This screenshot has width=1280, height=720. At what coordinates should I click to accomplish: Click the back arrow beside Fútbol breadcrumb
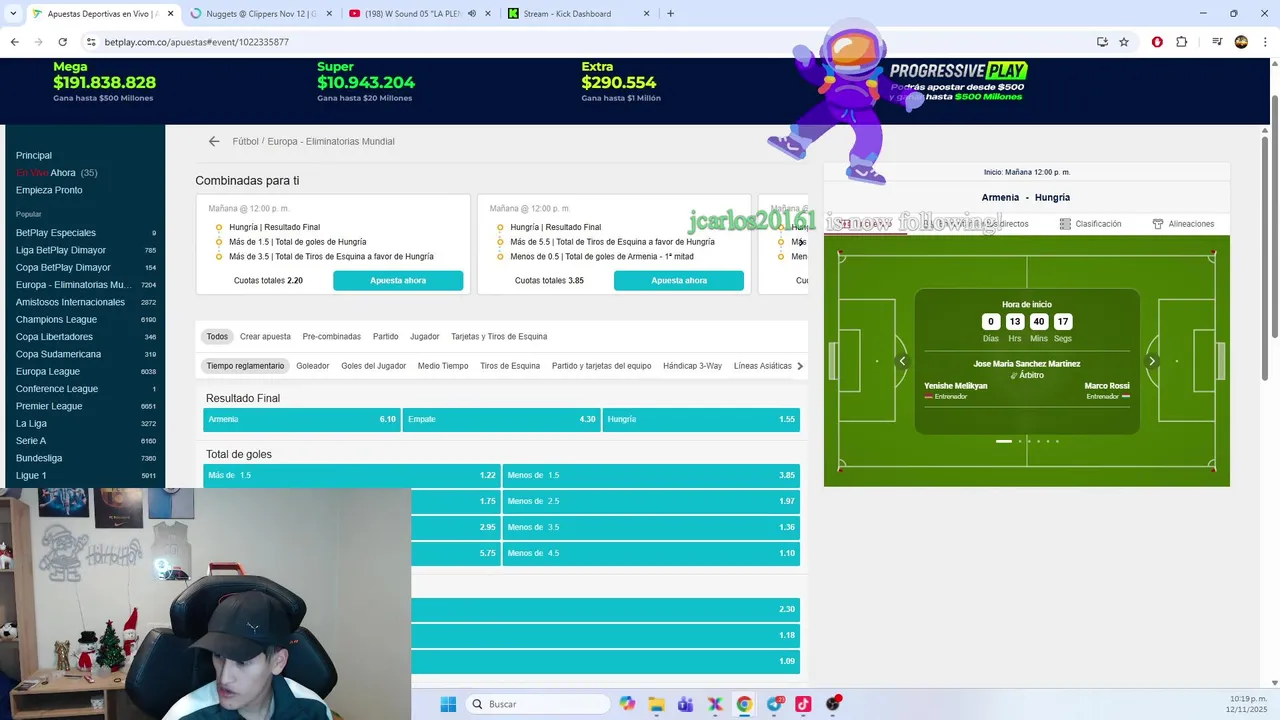(x=214, y=141)
